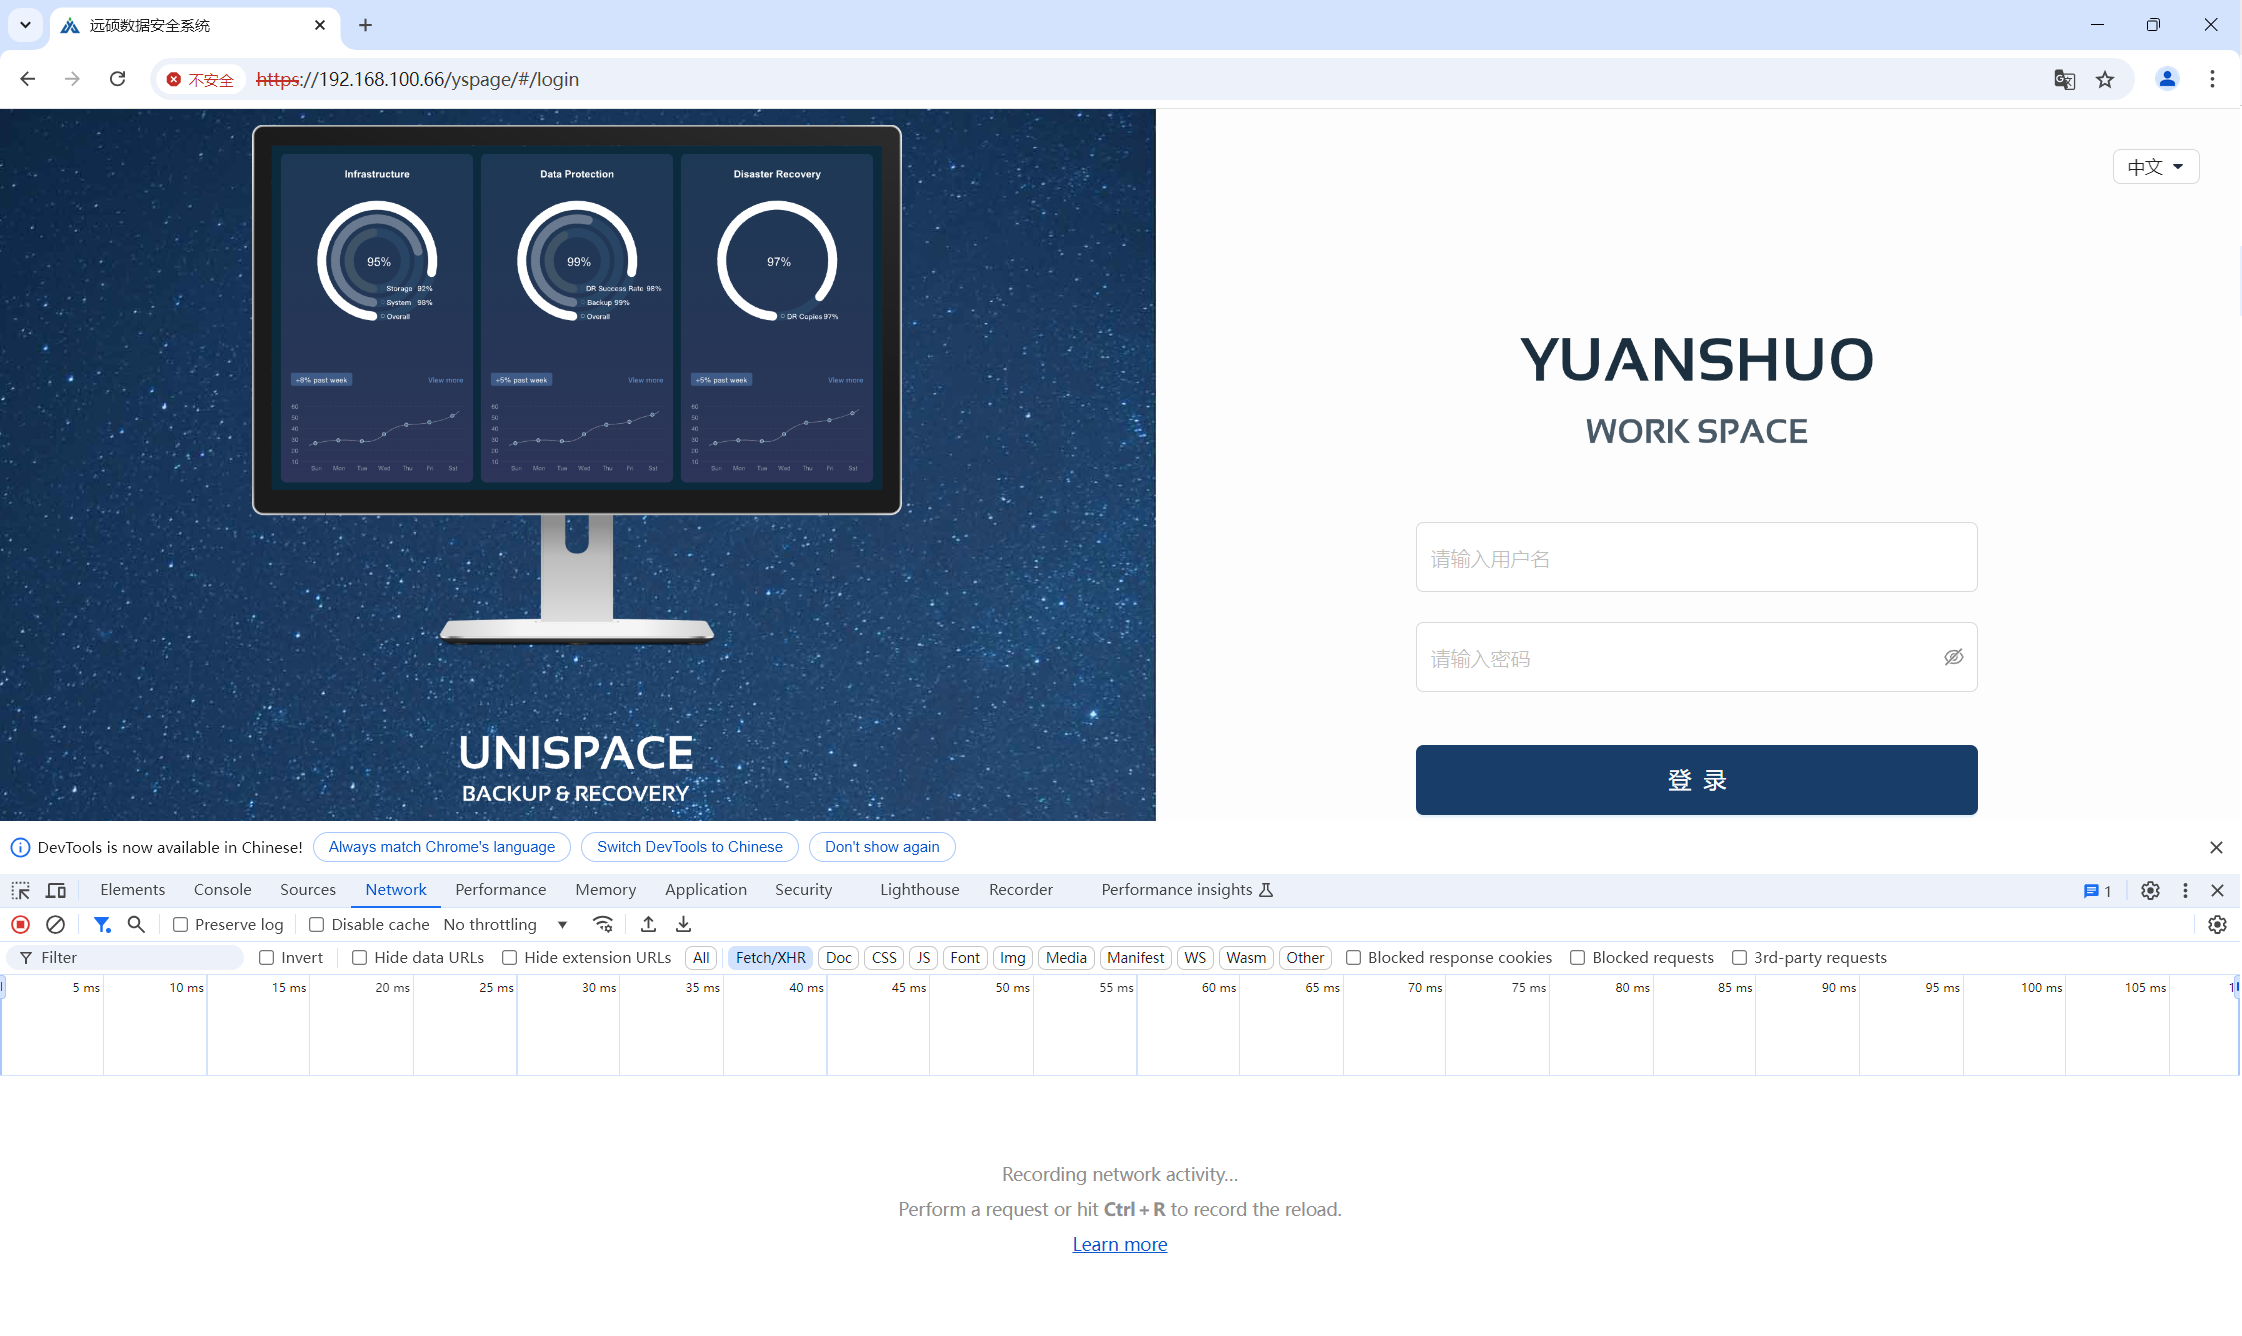The image size is (2242, 1336).
Task: Click the import HAR file upload icon
Action: [x=648, y=924]
